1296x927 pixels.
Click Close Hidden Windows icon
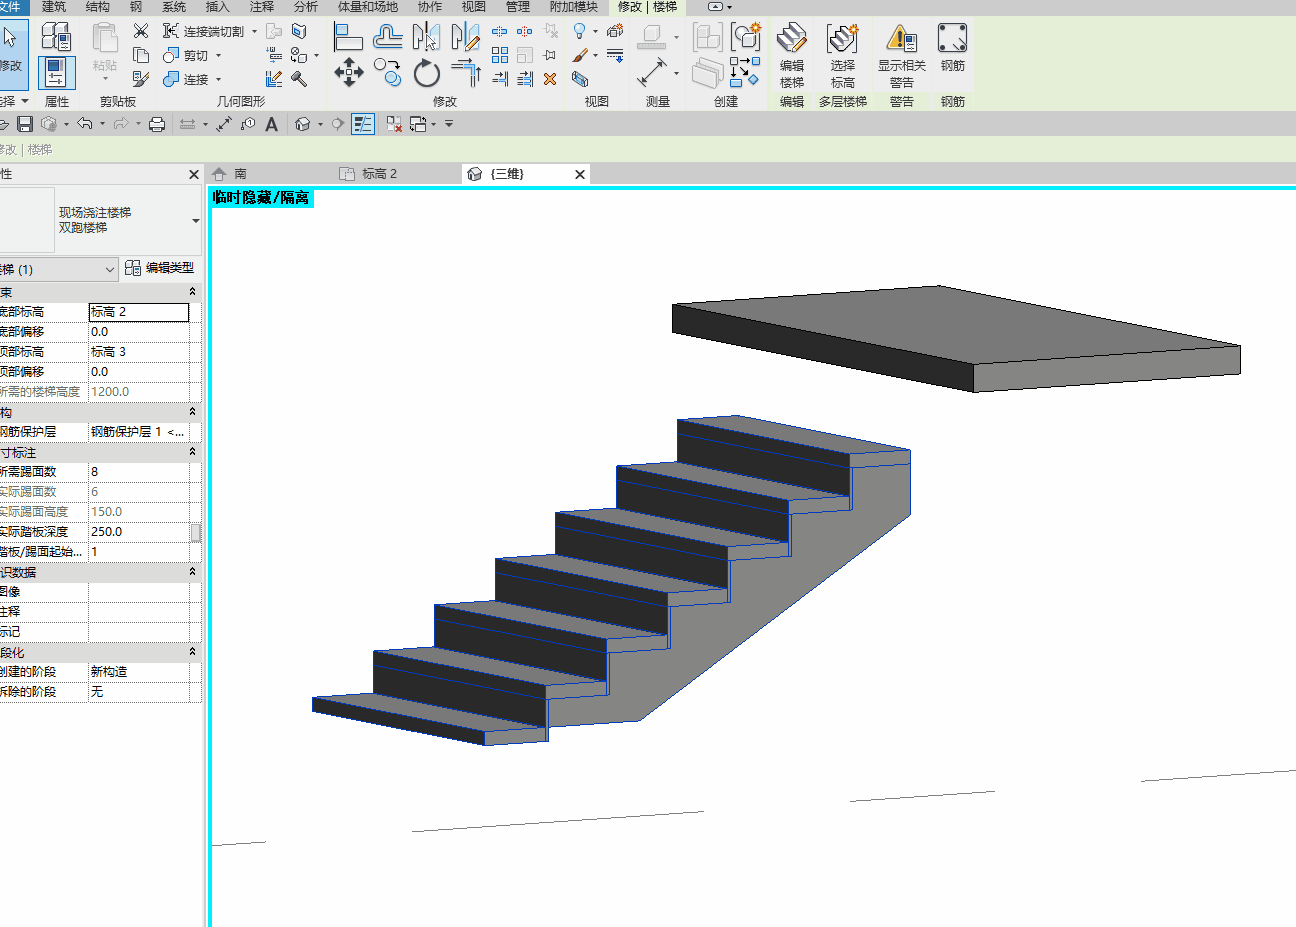pos(394,124)
